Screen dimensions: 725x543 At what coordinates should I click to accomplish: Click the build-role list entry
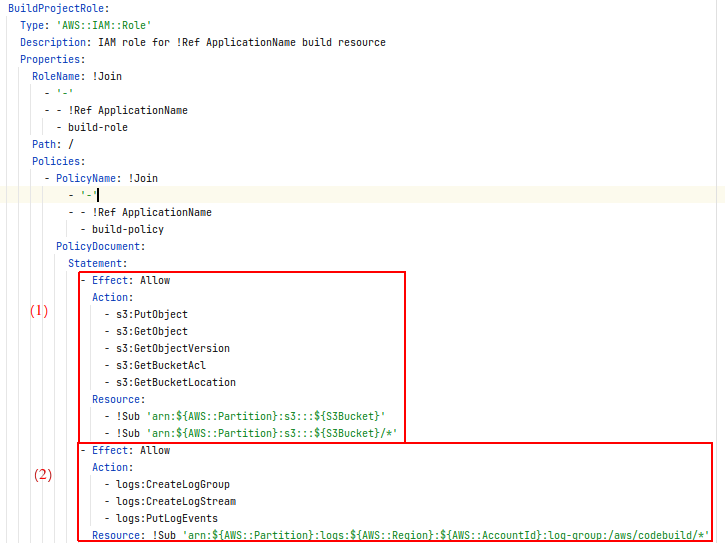coord(97,127)
